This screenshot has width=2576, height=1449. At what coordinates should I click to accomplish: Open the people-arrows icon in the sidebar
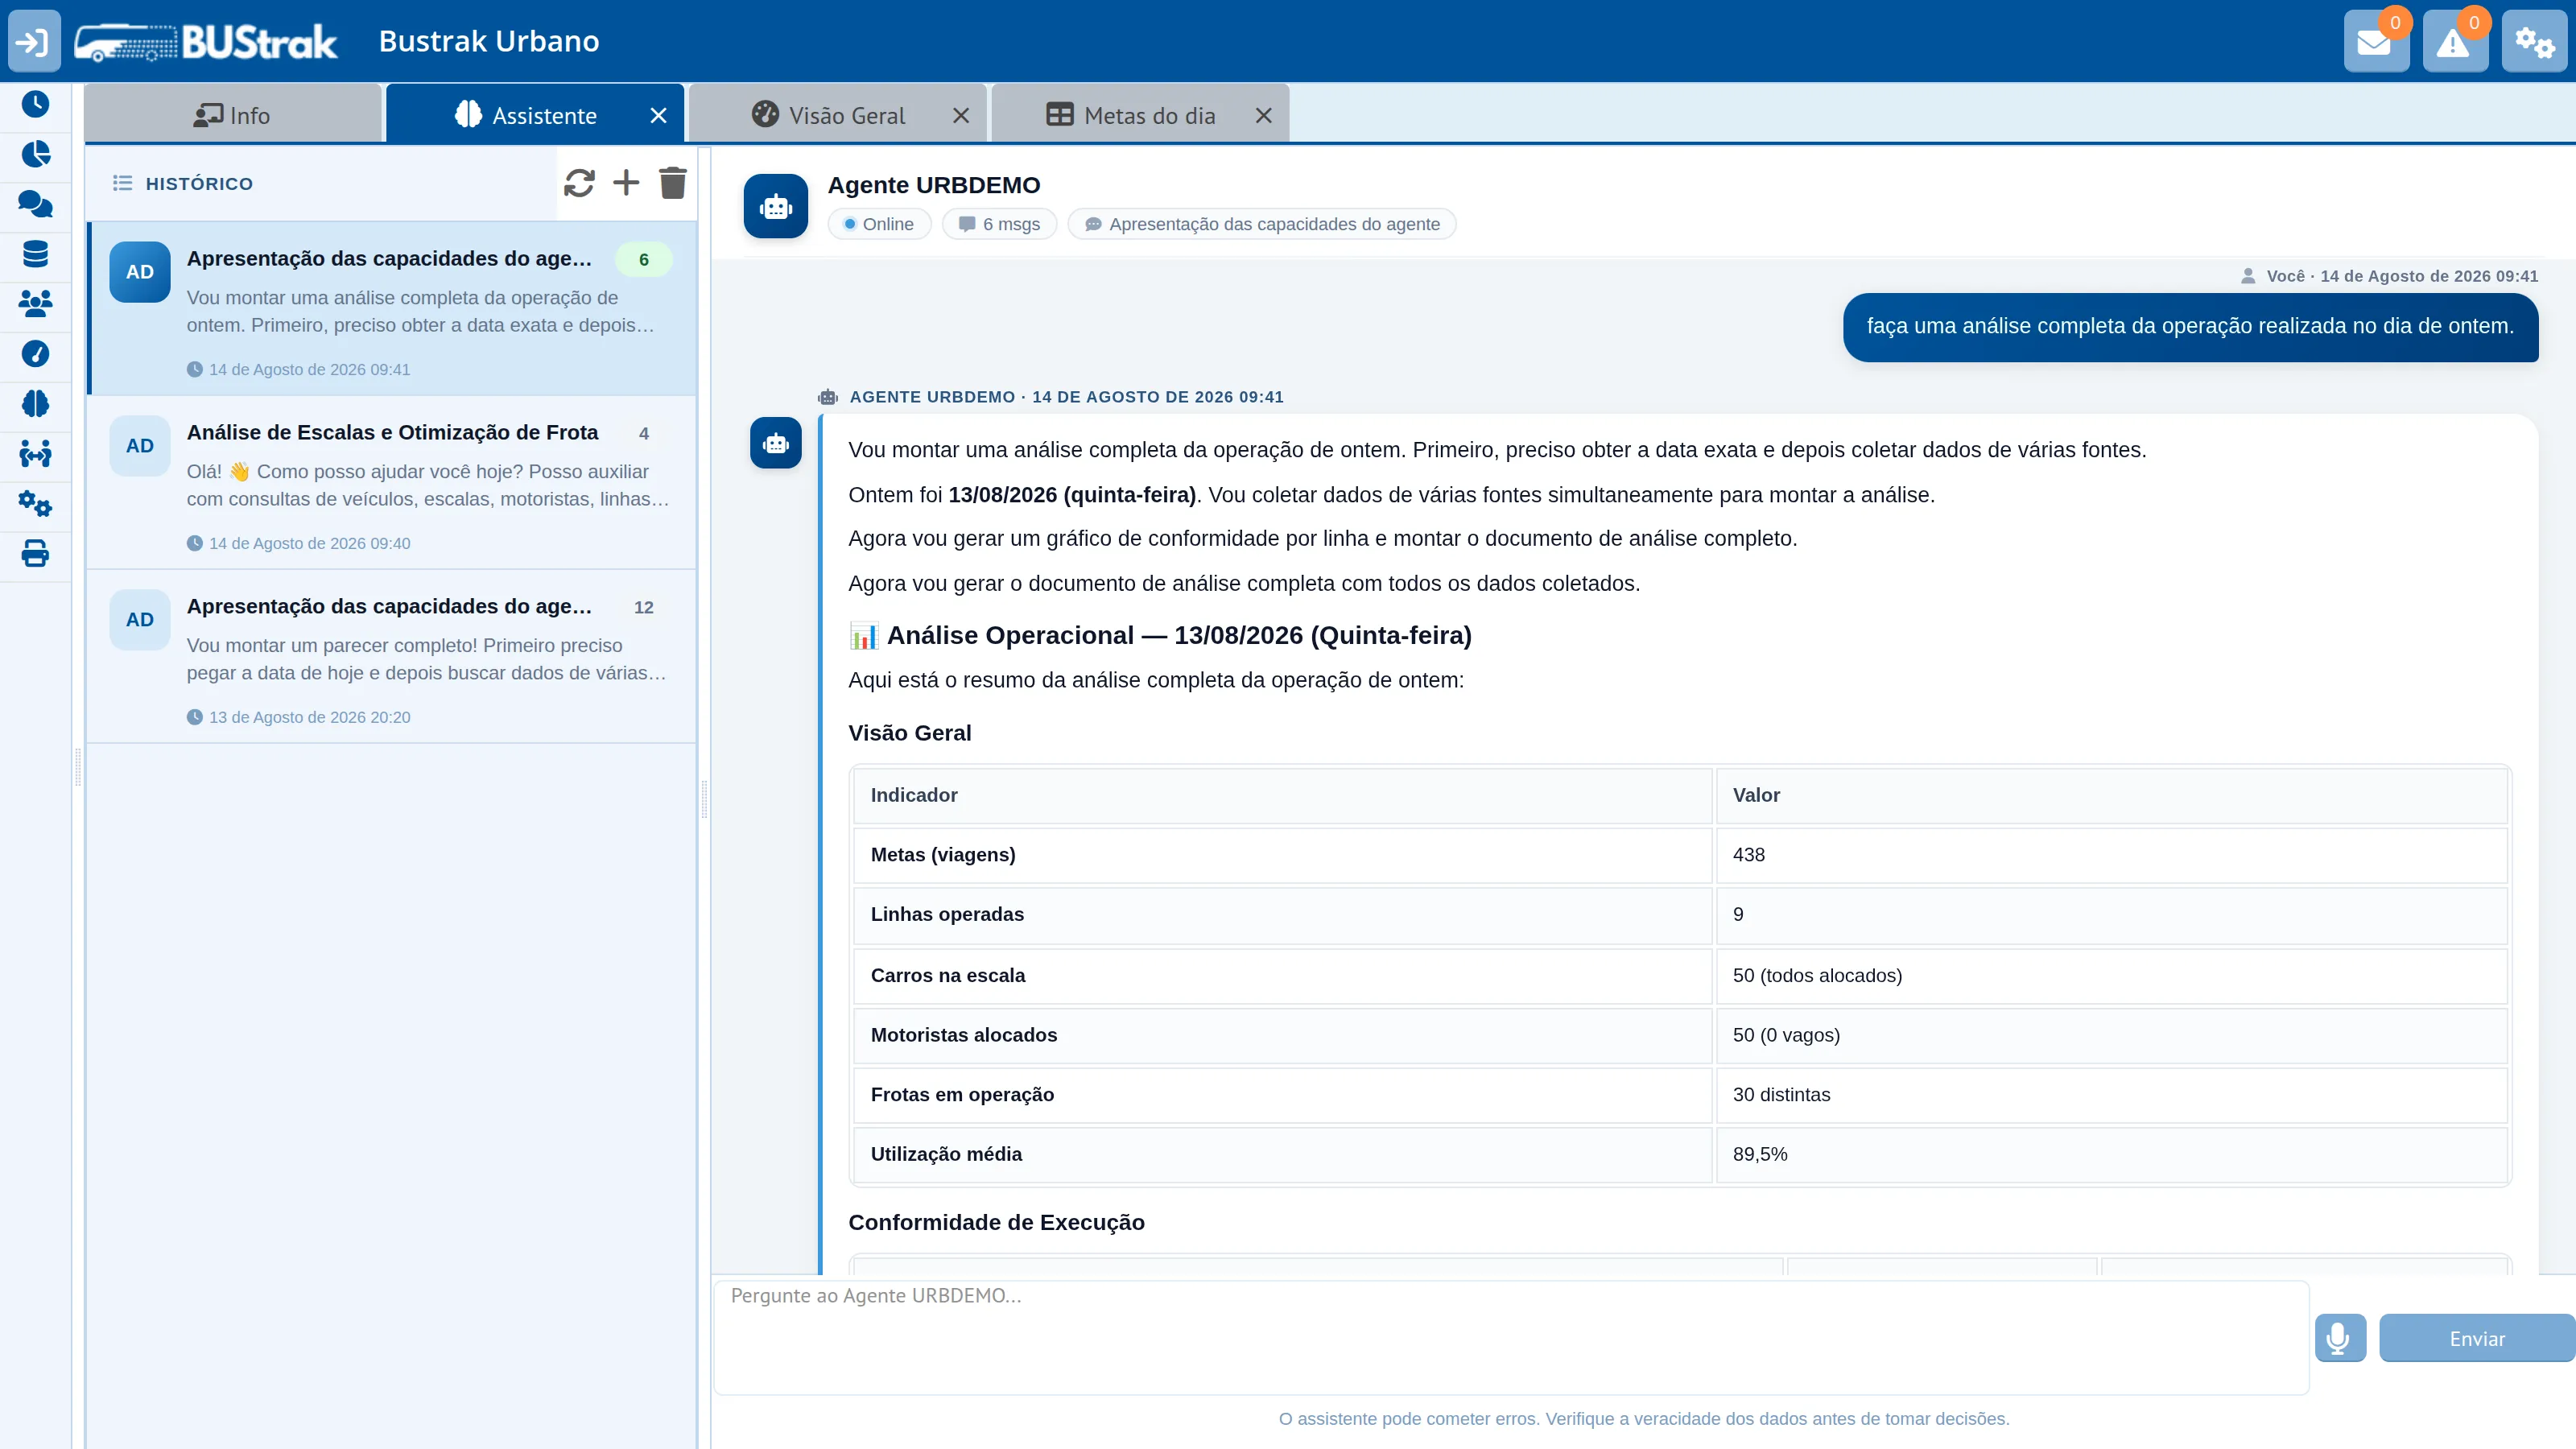pyautogui.click(x=35, y=454)
